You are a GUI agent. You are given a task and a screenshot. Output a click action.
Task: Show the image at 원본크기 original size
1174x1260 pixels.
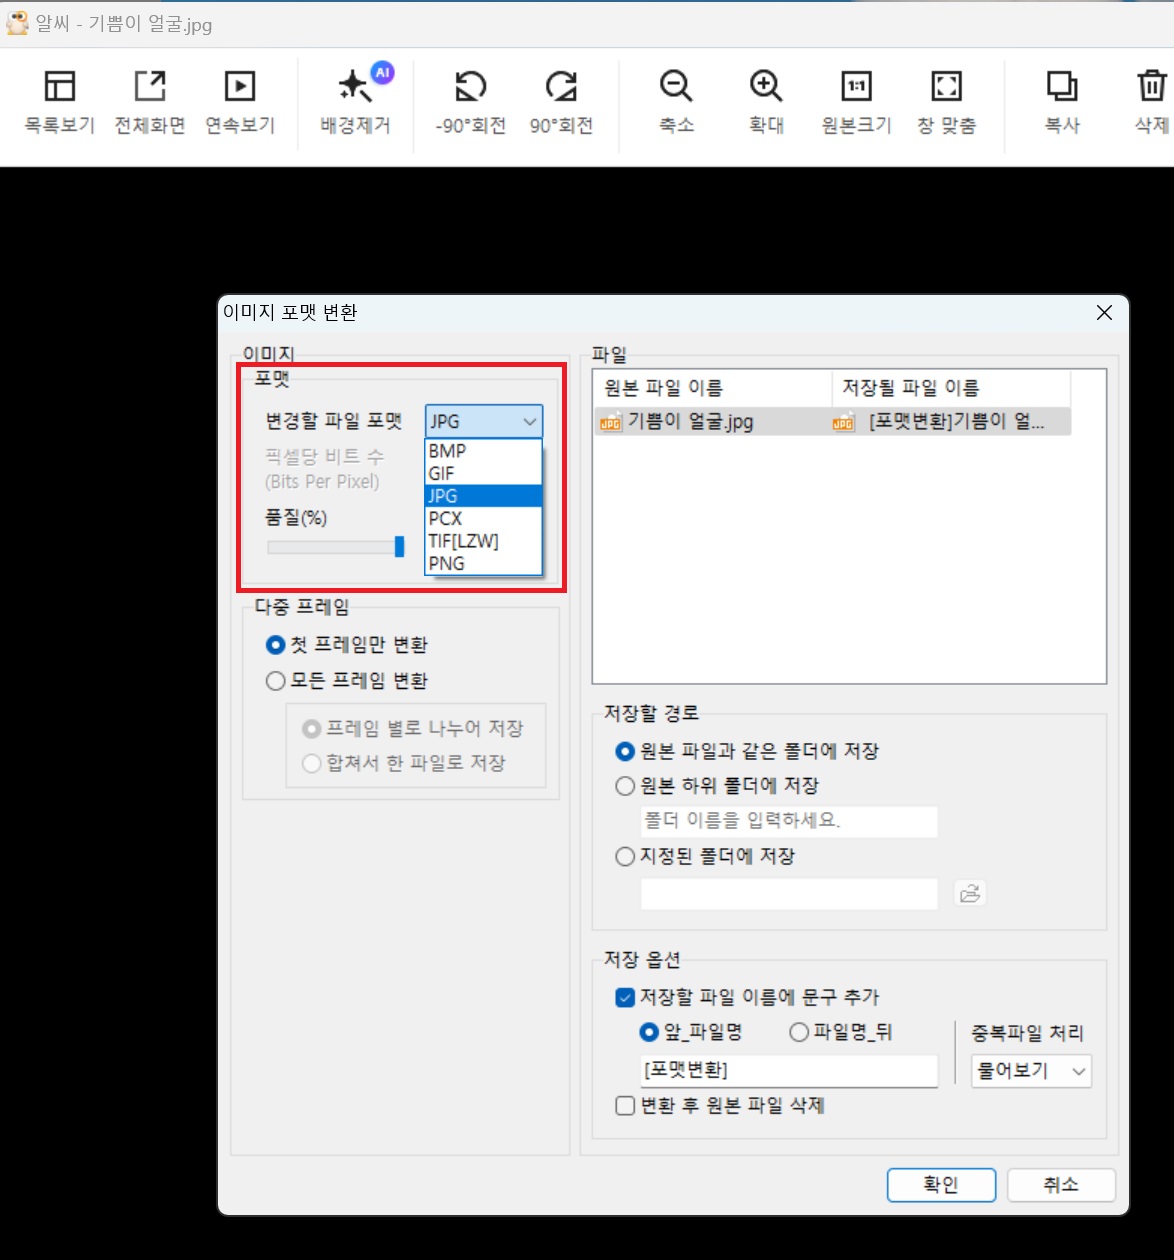[856, 100]
